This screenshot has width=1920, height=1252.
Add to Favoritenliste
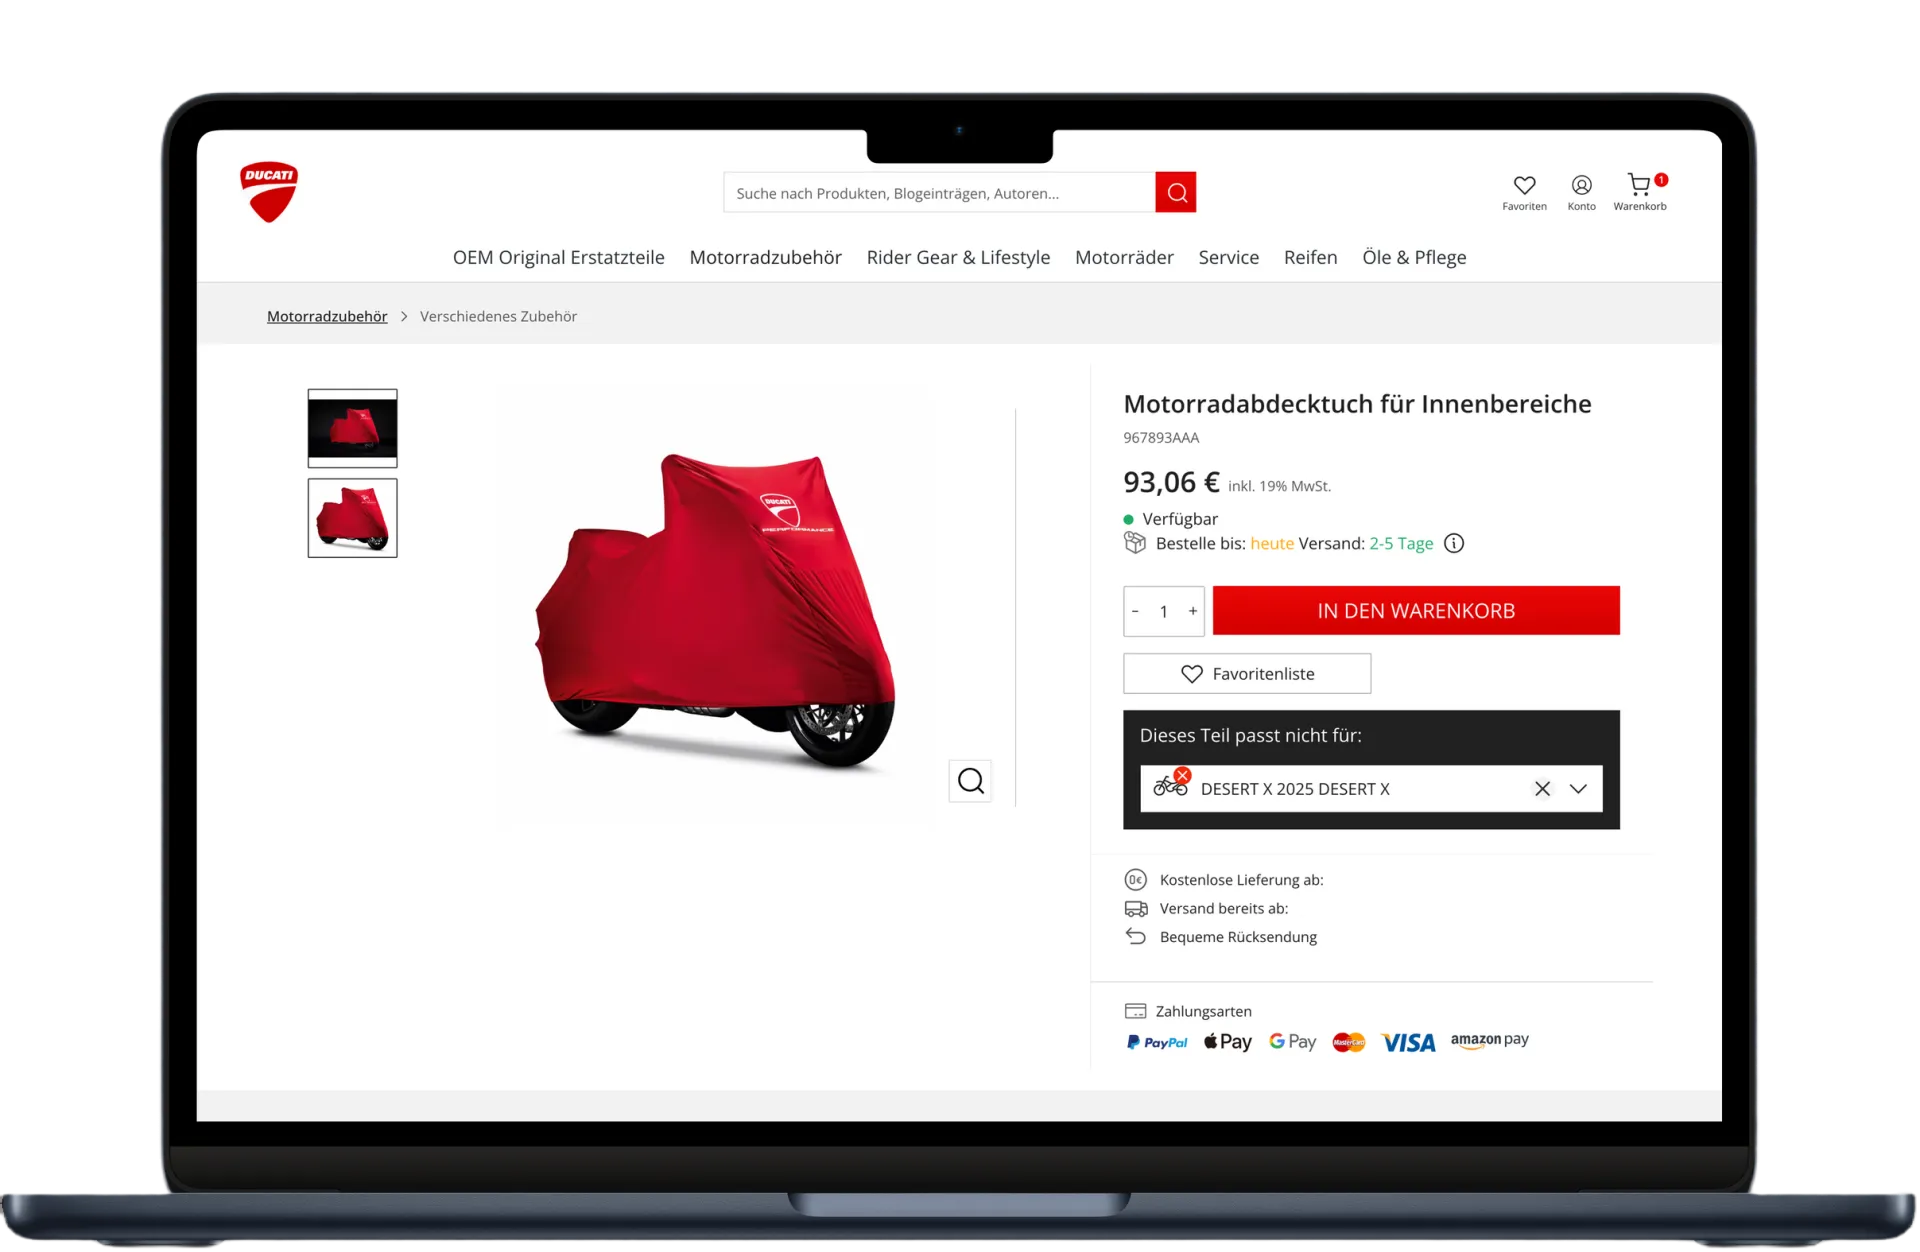tap(1247, 674)
